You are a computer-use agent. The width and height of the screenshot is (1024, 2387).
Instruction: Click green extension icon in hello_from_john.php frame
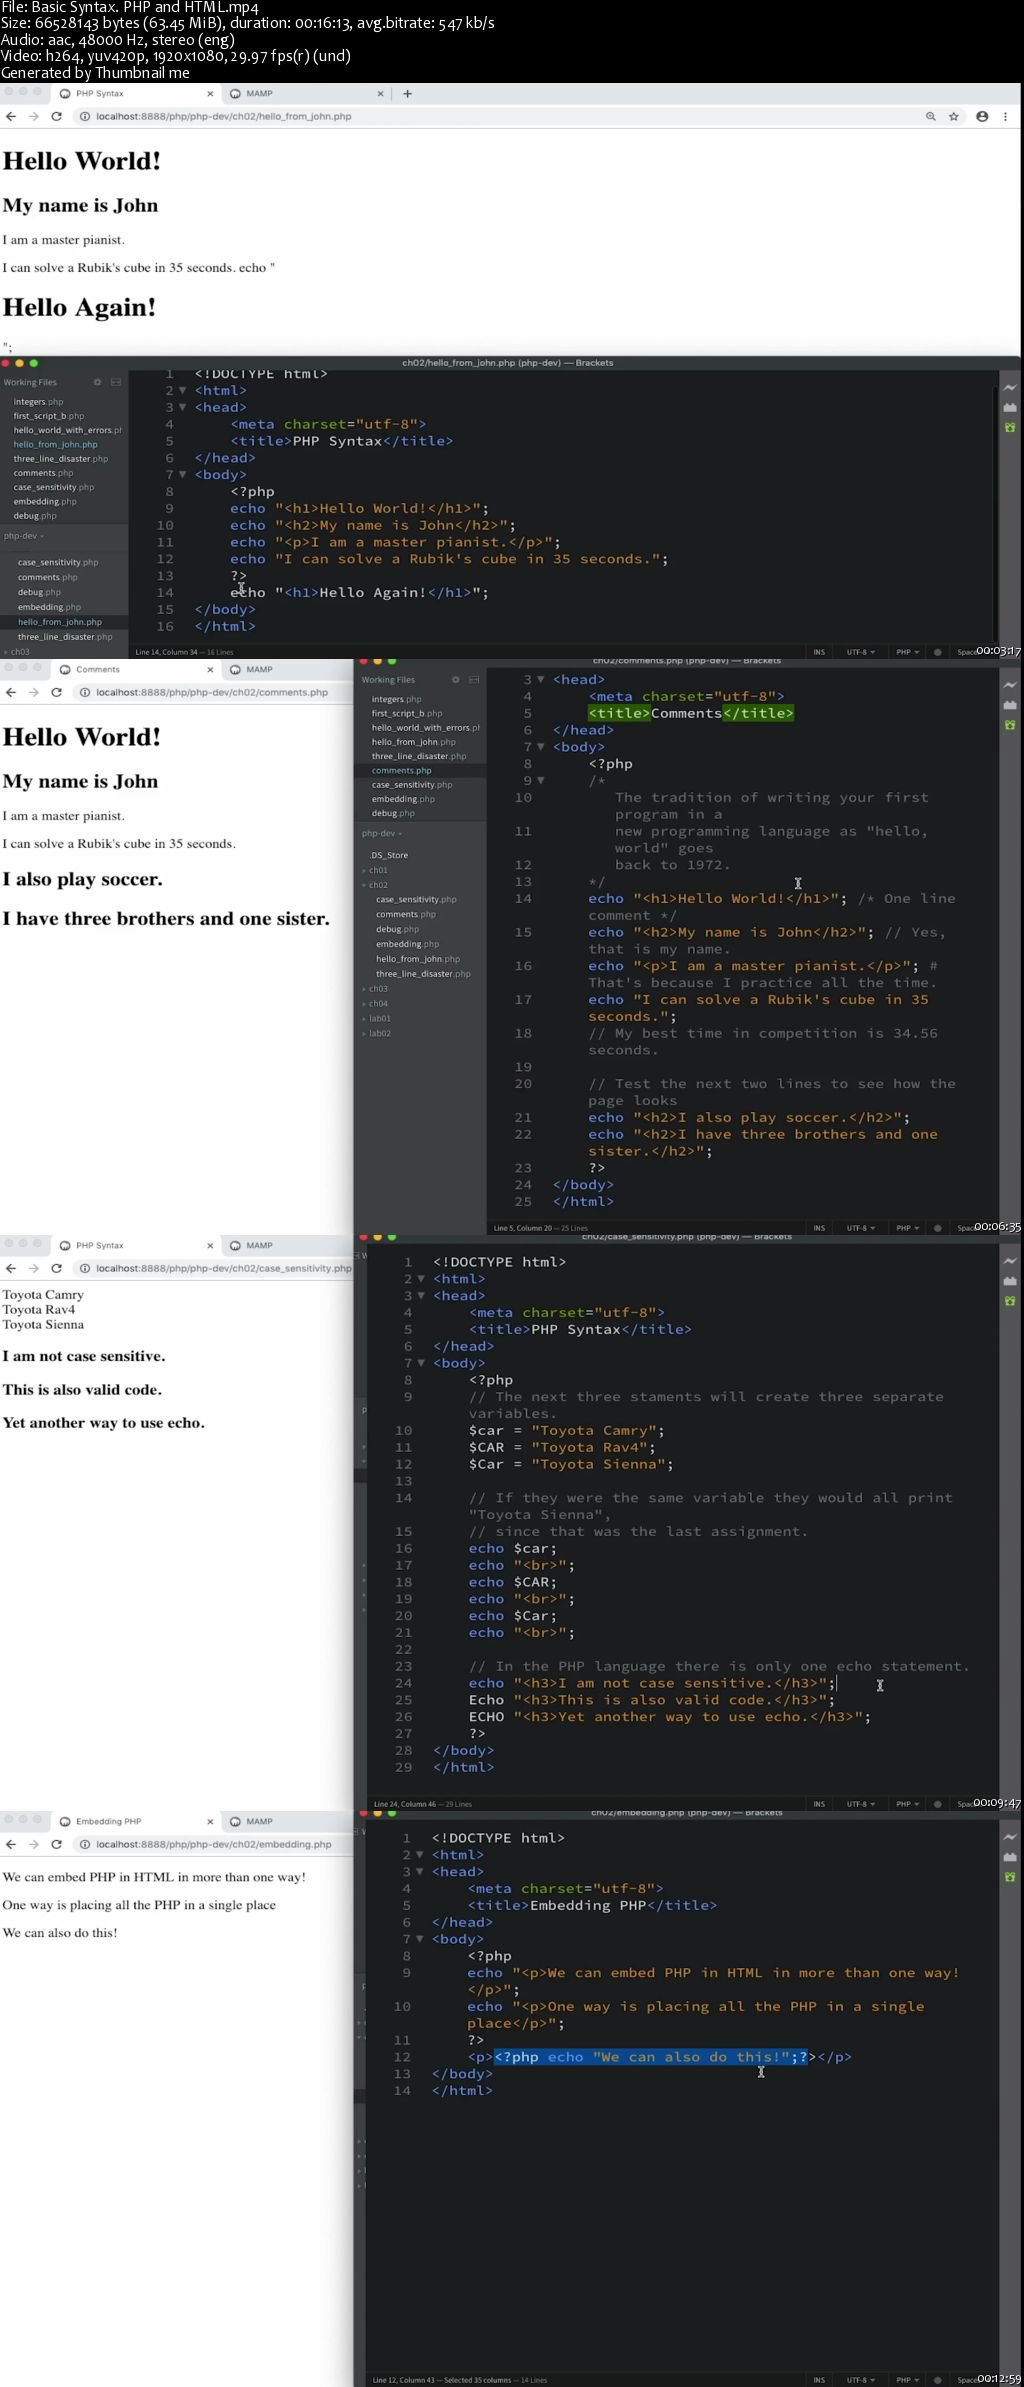tap(1010, 427)
